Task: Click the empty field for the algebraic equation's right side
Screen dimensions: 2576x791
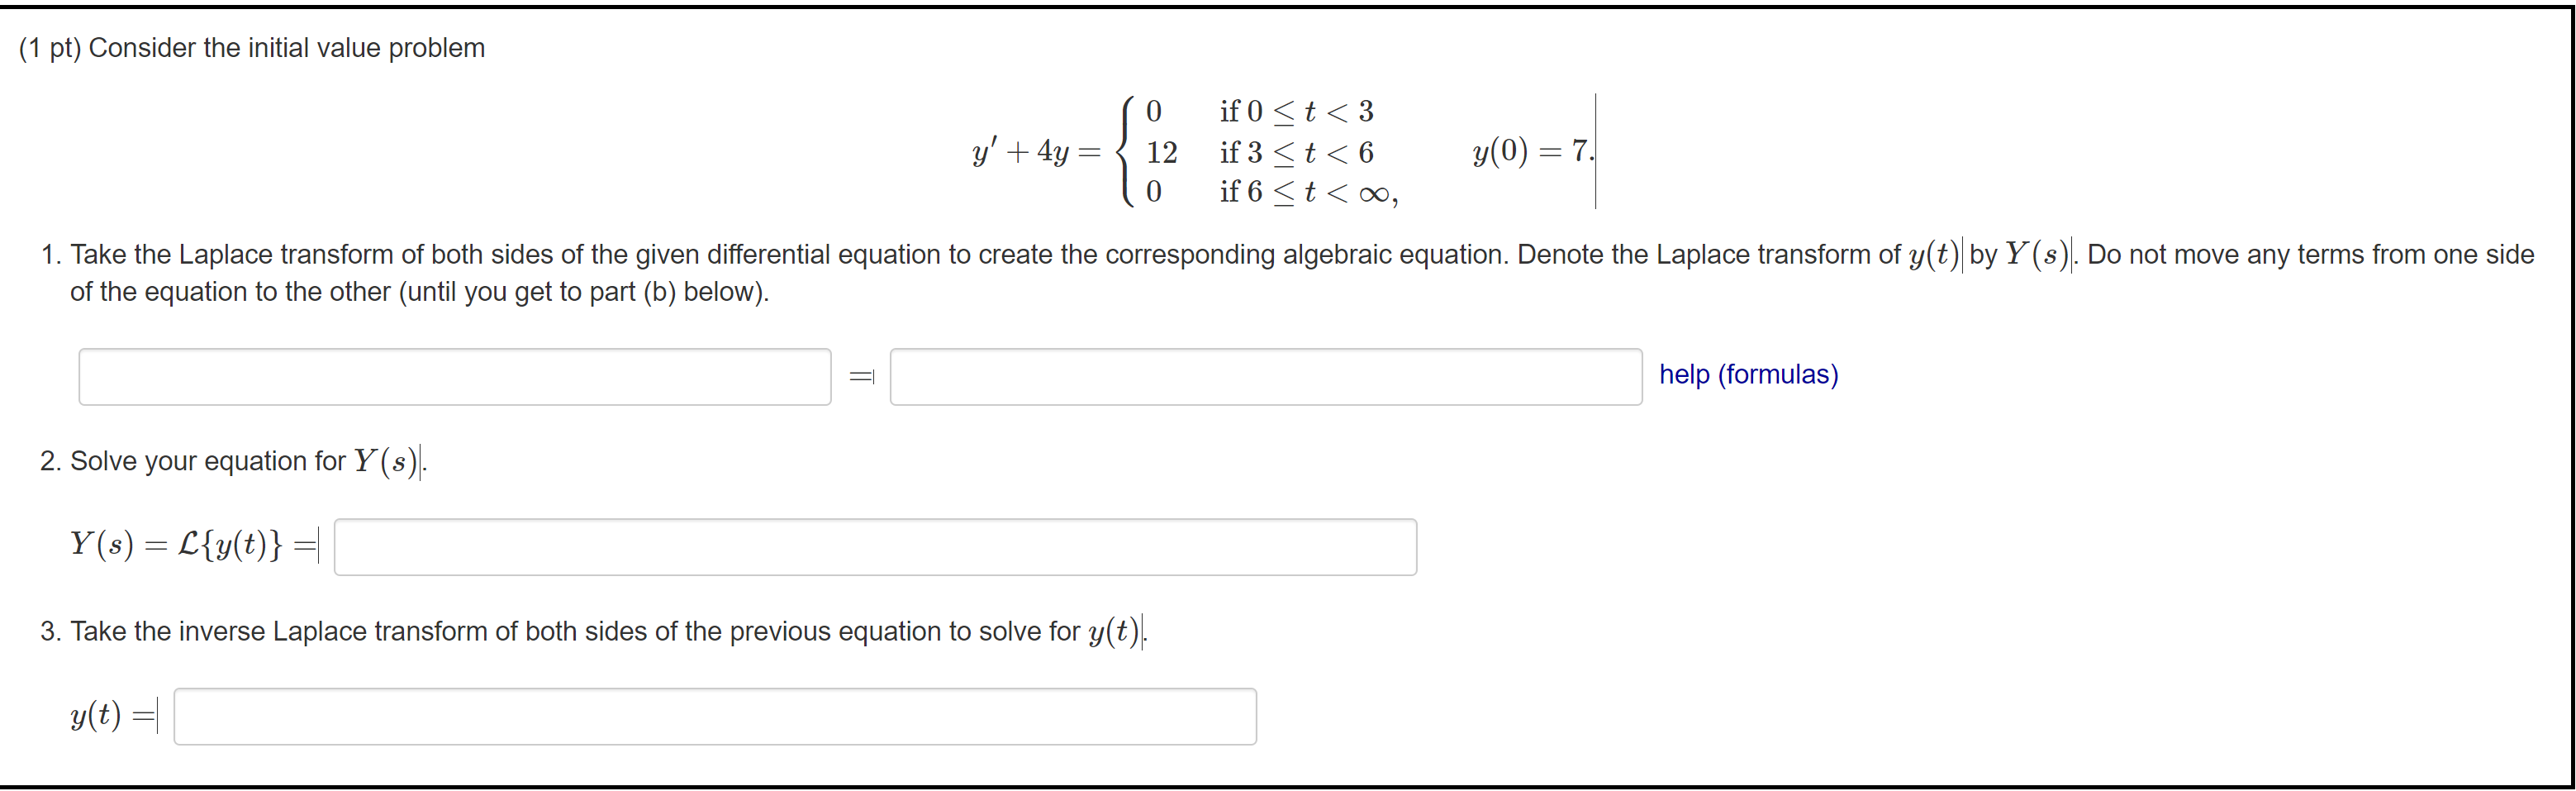Action: 1265,376
